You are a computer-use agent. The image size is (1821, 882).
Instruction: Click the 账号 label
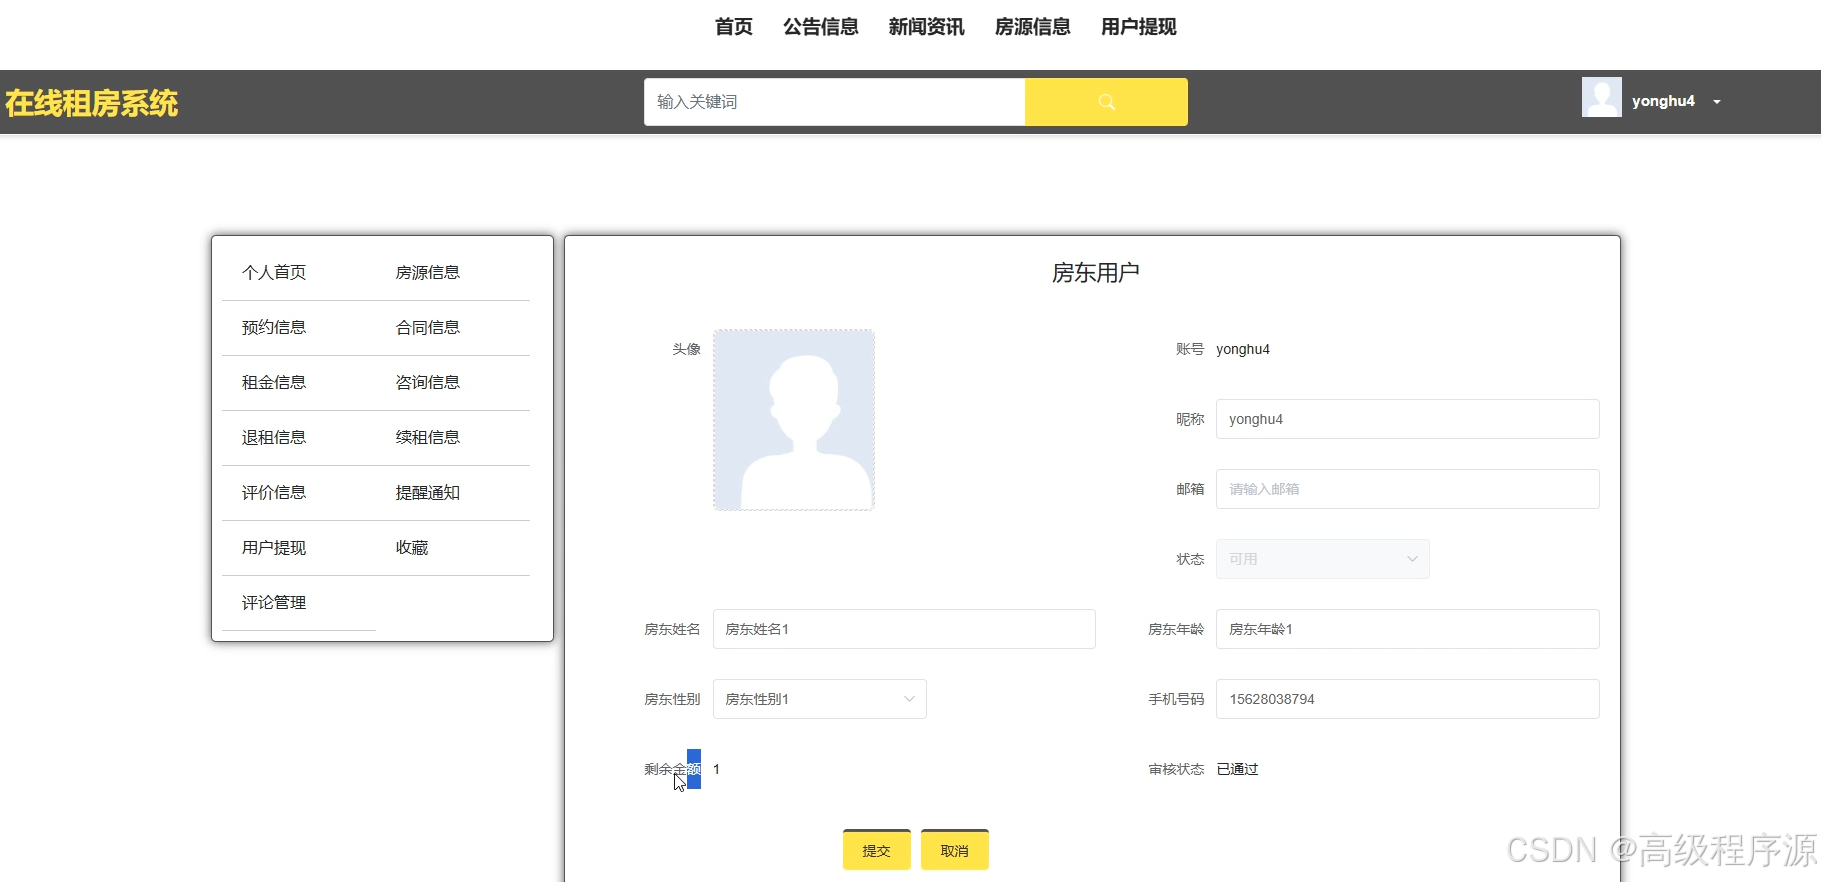coord(1190,349)
